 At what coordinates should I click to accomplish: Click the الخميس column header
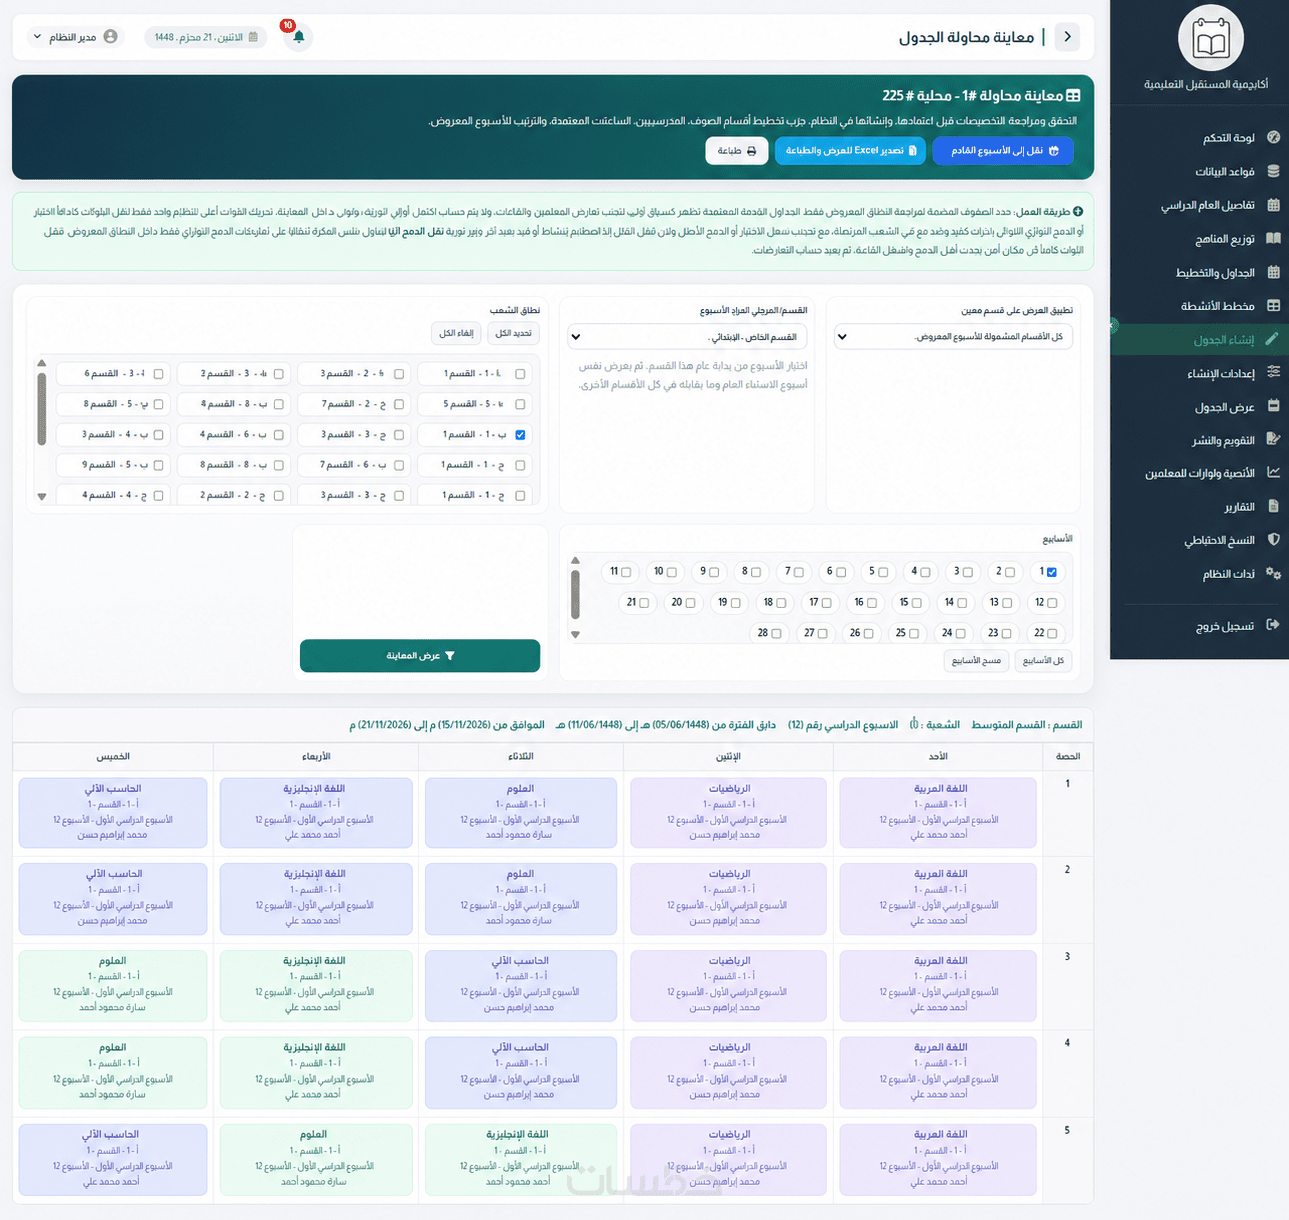click(x=113, y=756)
